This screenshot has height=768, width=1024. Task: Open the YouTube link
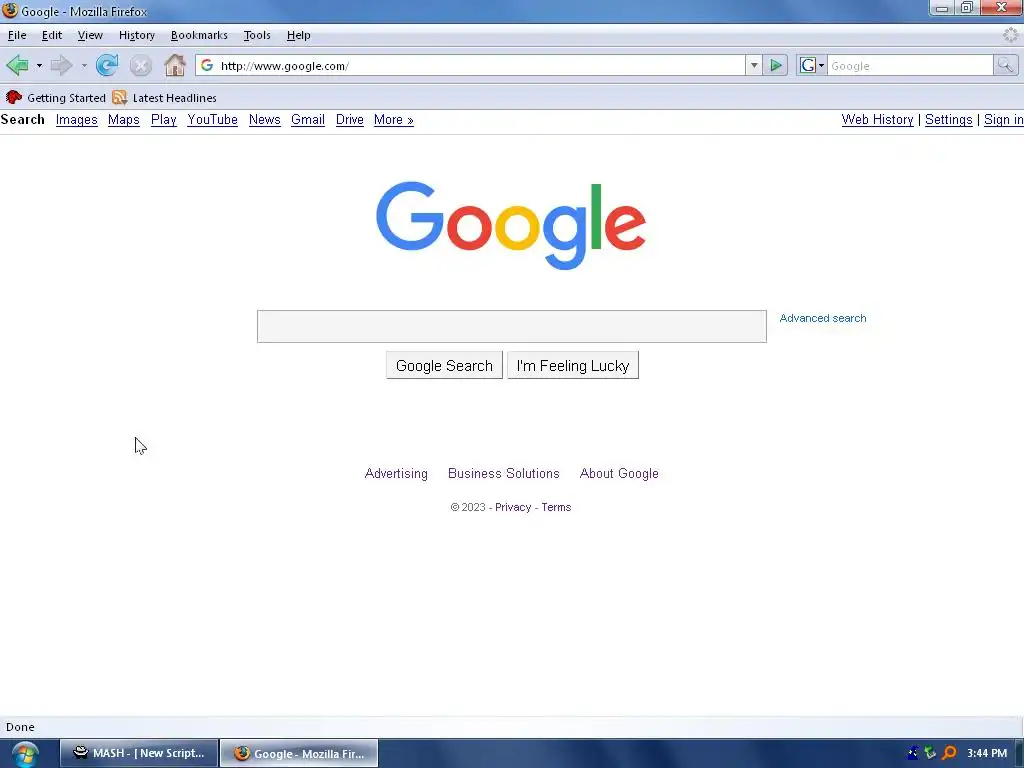tap(212, 120)
